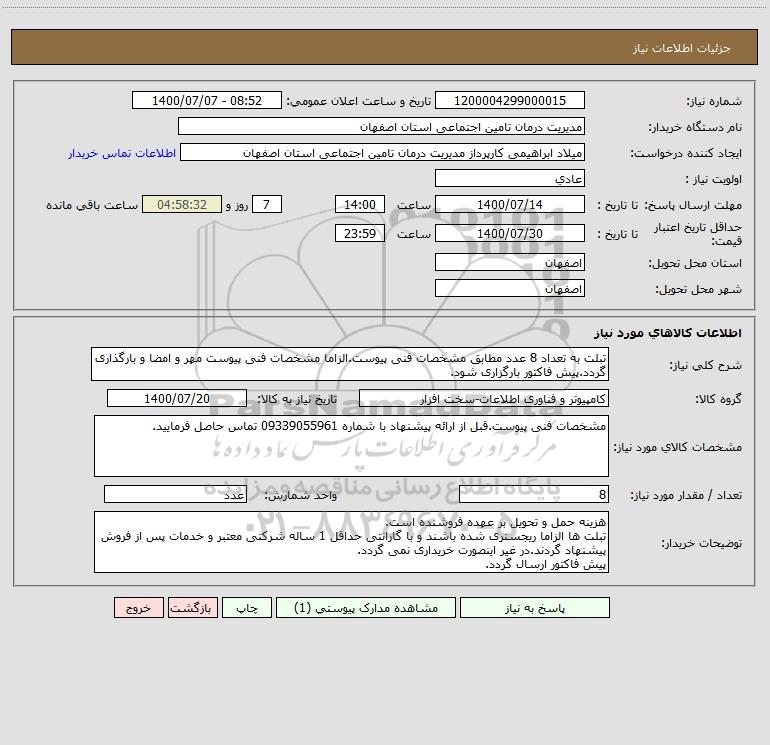The image size is (770, 745).
Task: Click the استان محل تحویل label
Action: tap(695, 264)
